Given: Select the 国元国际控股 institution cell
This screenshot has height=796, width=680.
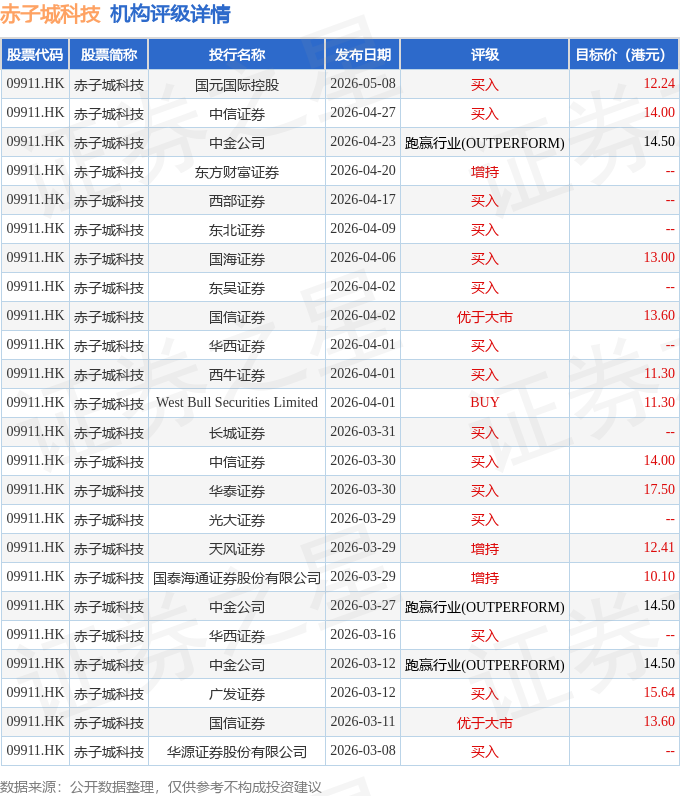Looking at the screenshot, I should pyautogui.click(x=237, y=85).
